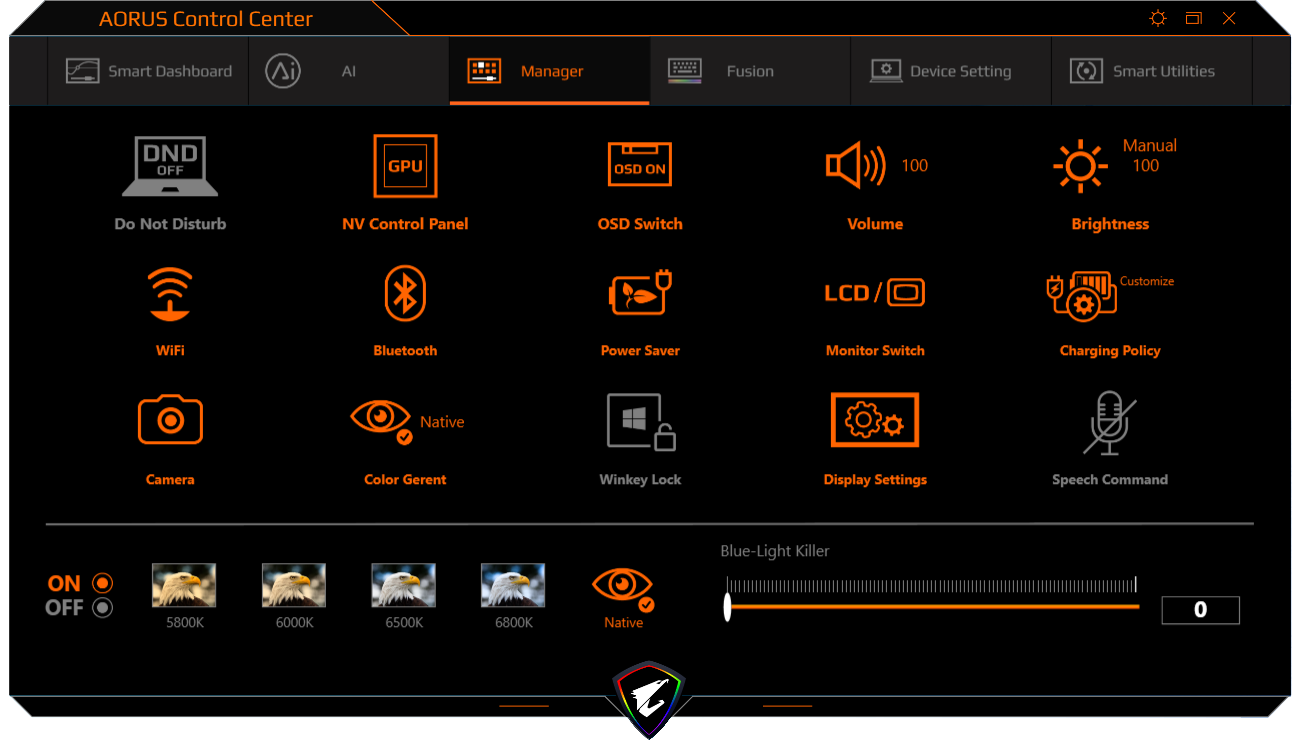
Task: Click the Blue-Light Killer value field
Action: point(1200,610)
